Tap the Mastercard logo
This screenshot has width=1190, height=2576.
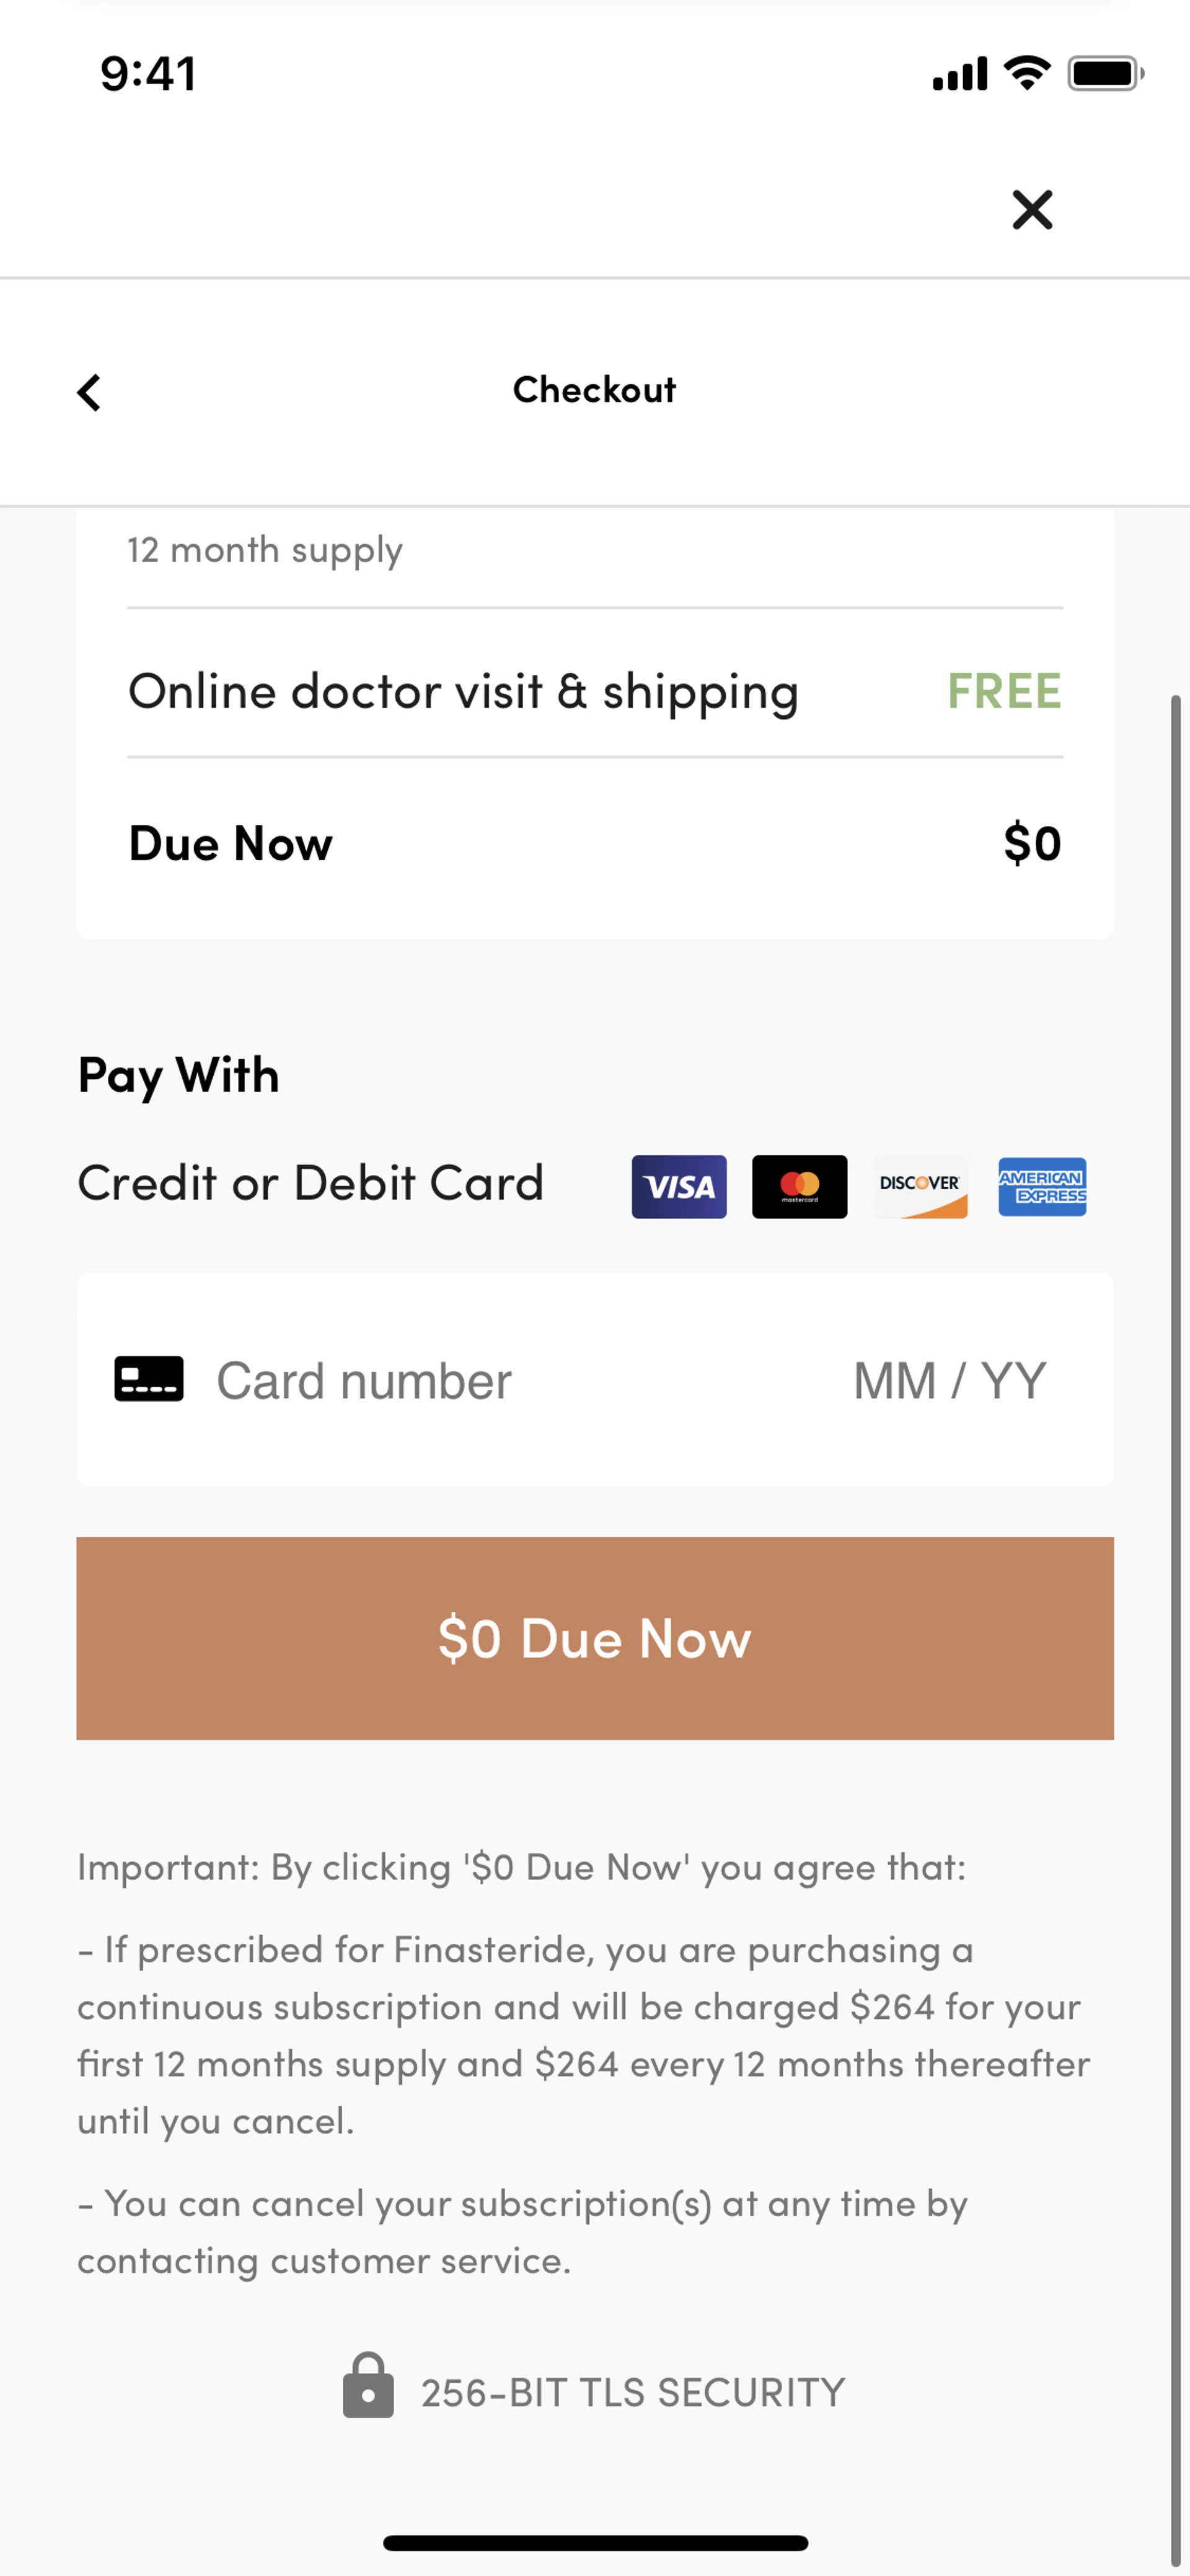799,1187
